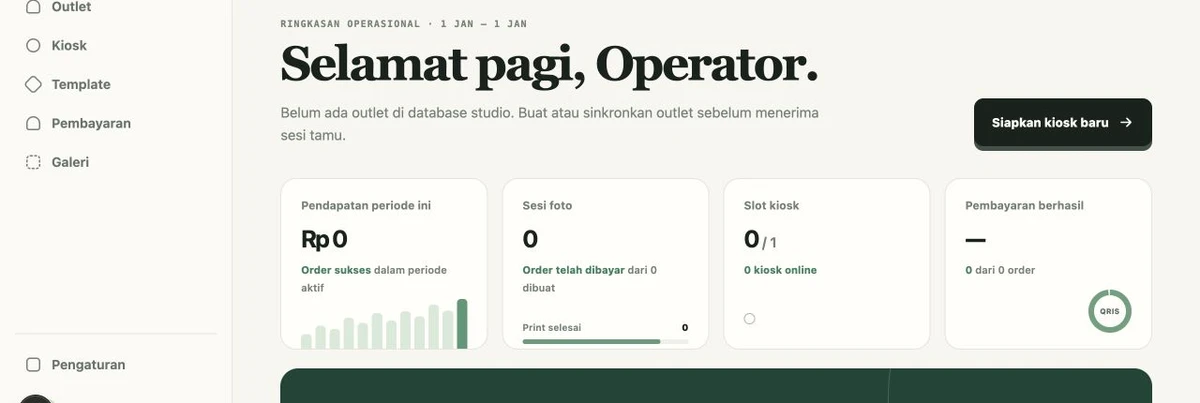Click the Kiosk circle icon

pos(33,45)
